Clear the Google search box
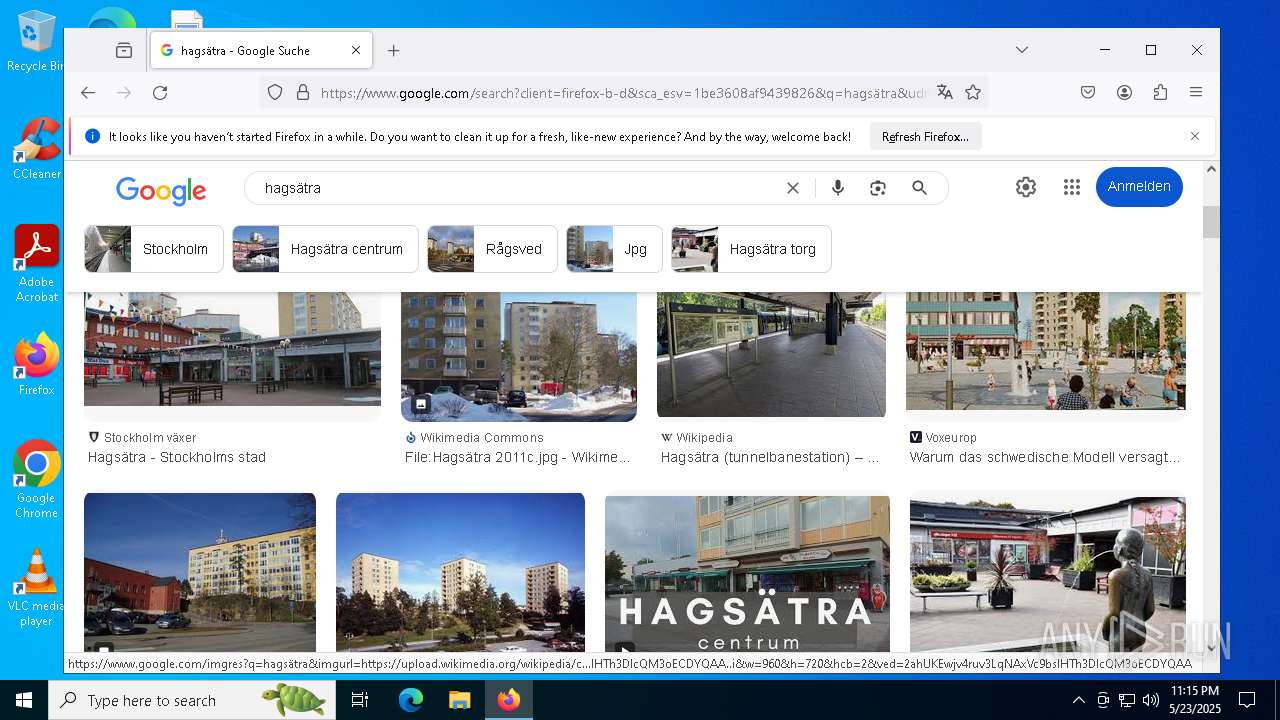This screenshot has height=720, width=1280. tap(793, 188)
